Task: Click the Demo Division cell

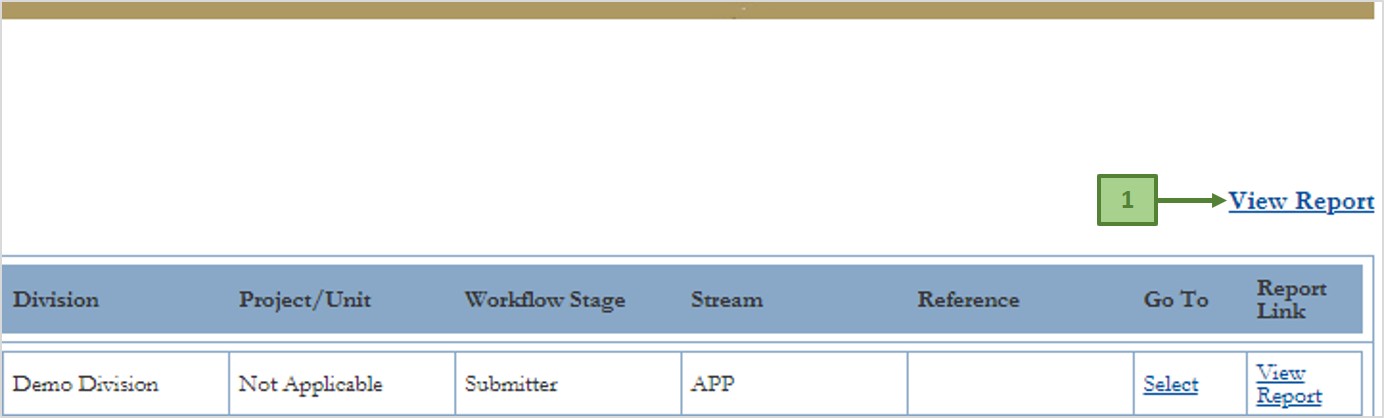Action: [85, 385]
